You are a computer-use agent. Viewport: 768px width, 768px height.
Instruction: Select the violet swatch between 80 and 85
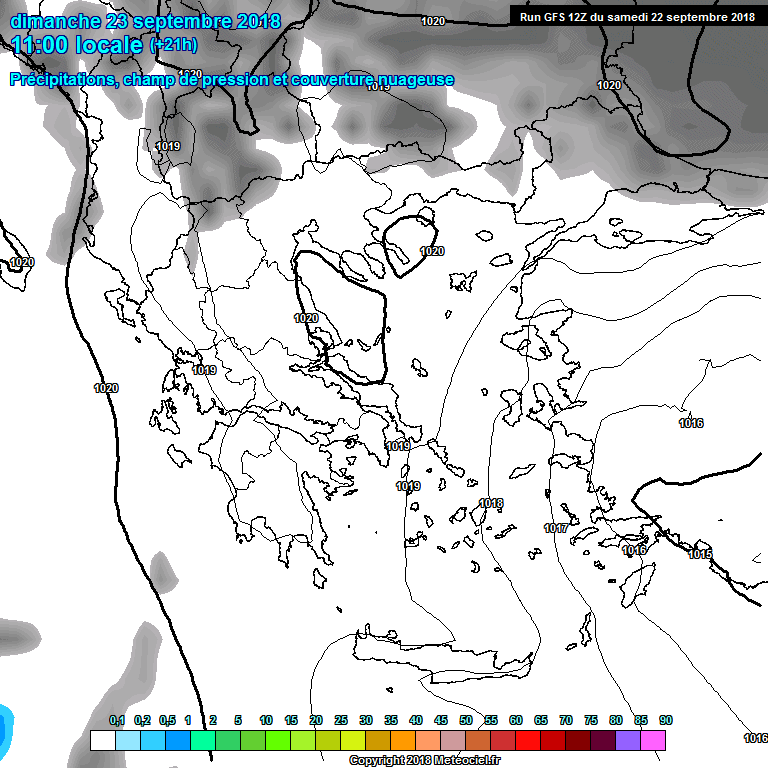627,740
